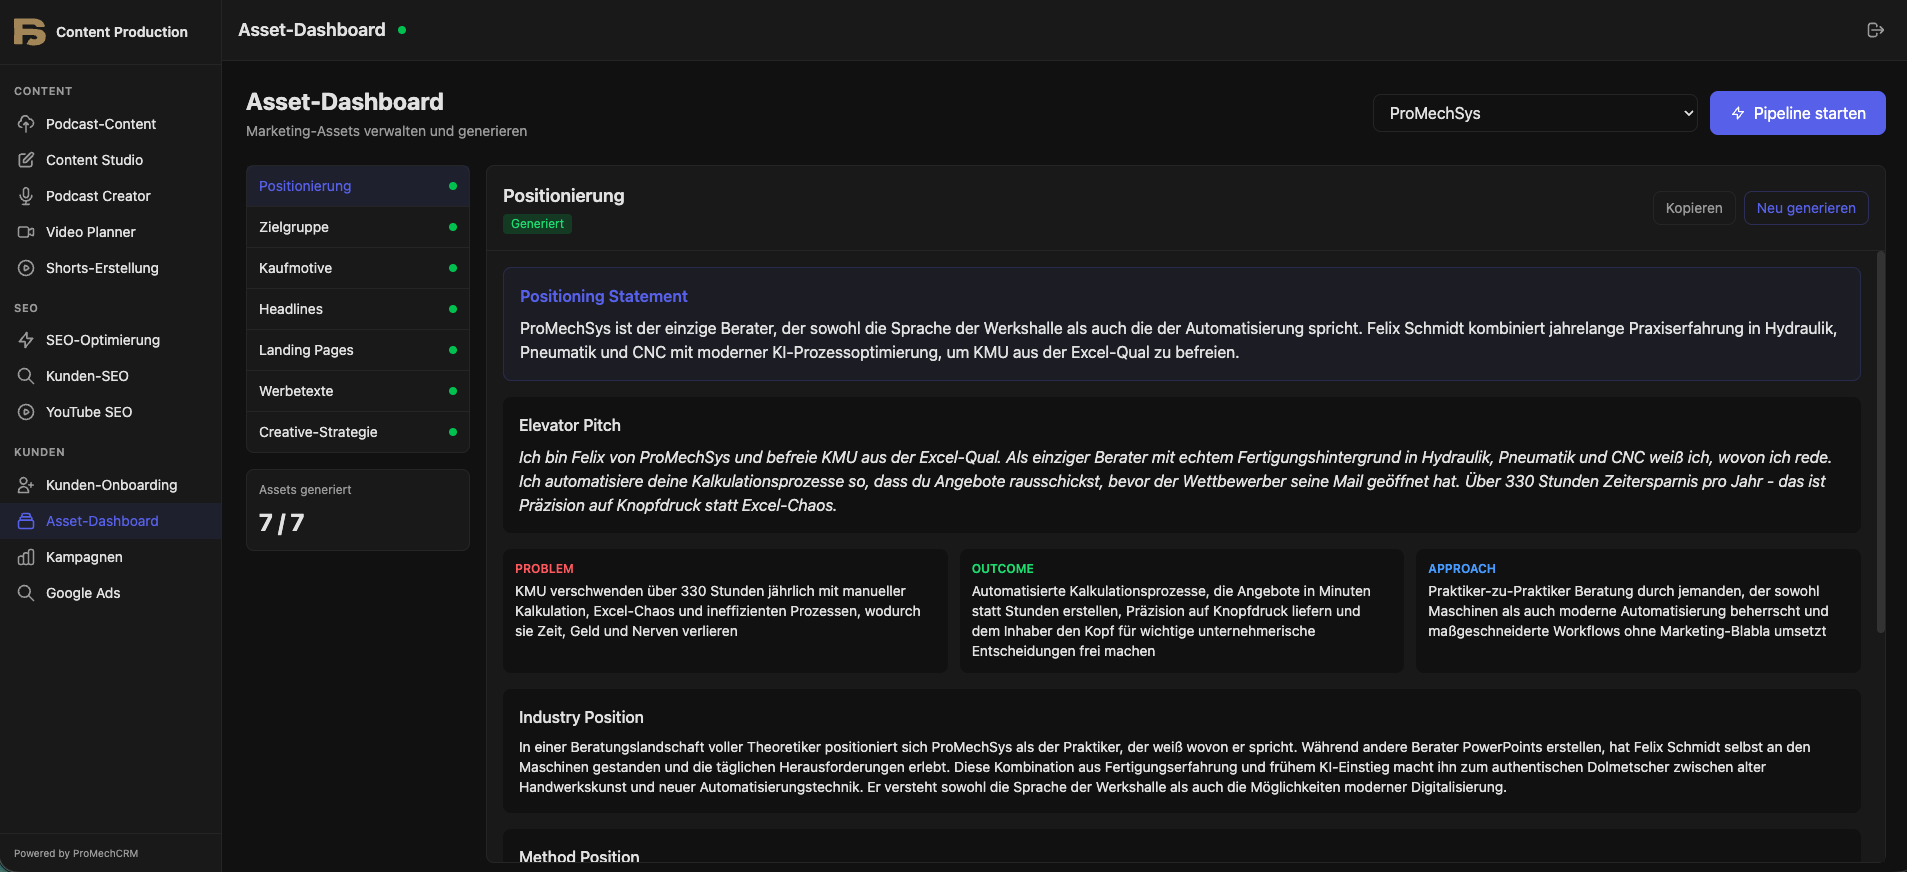Image resolution: width=1907 pixels, height=872 pixels.
Task: Switch to the Headlines asset tab
Action: pos(357,309)
